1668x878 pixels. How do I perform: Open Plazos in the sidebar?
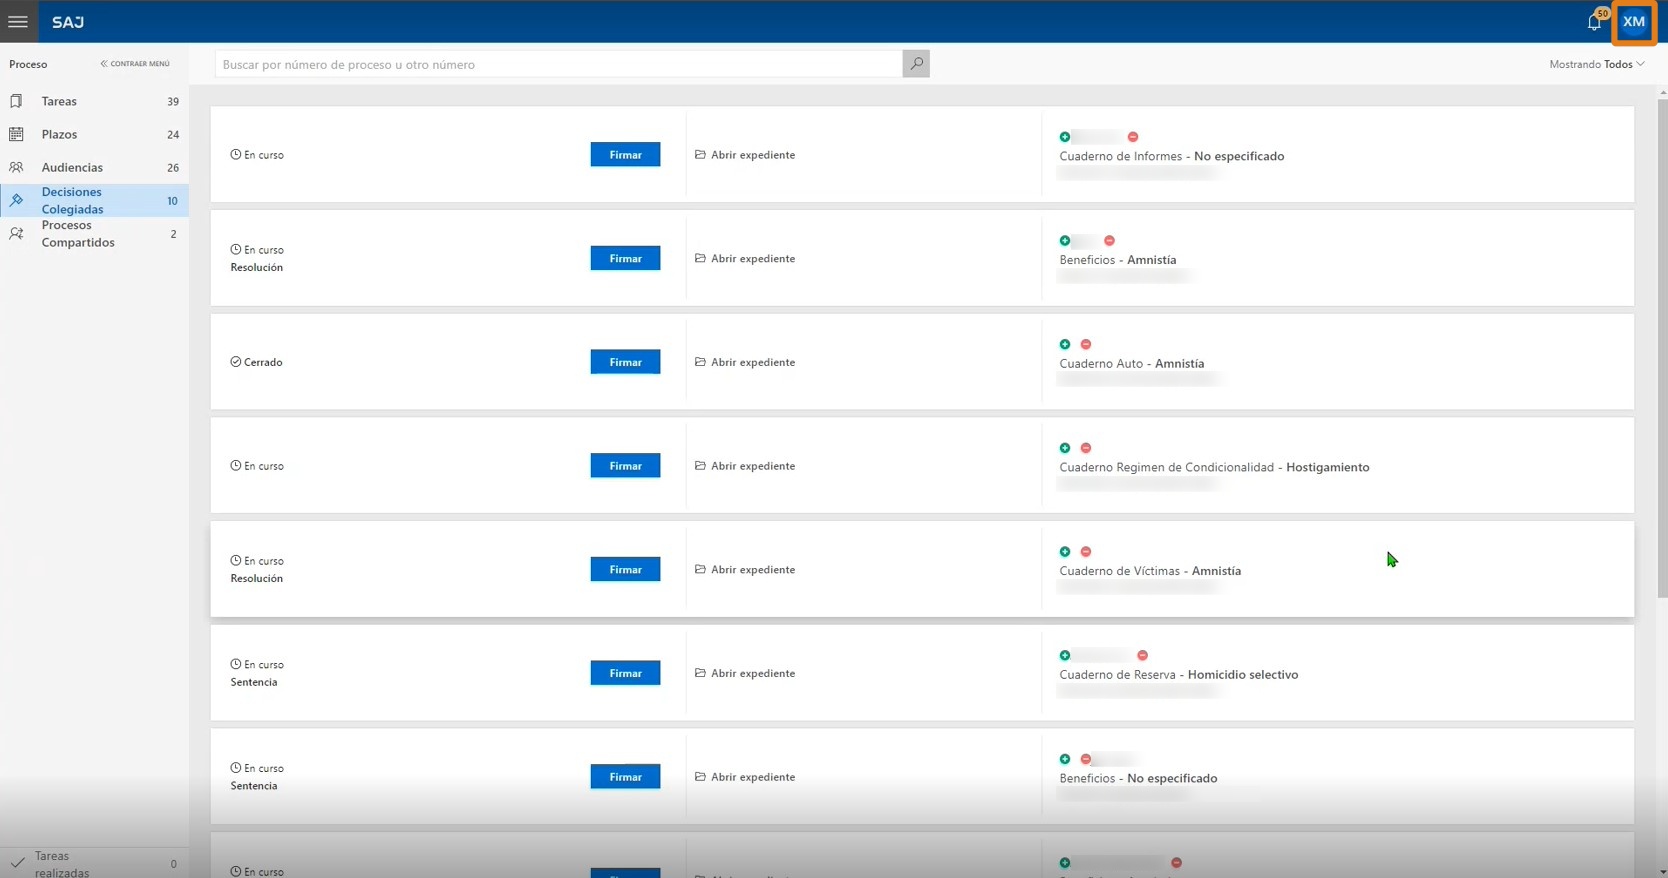(59, 134)
